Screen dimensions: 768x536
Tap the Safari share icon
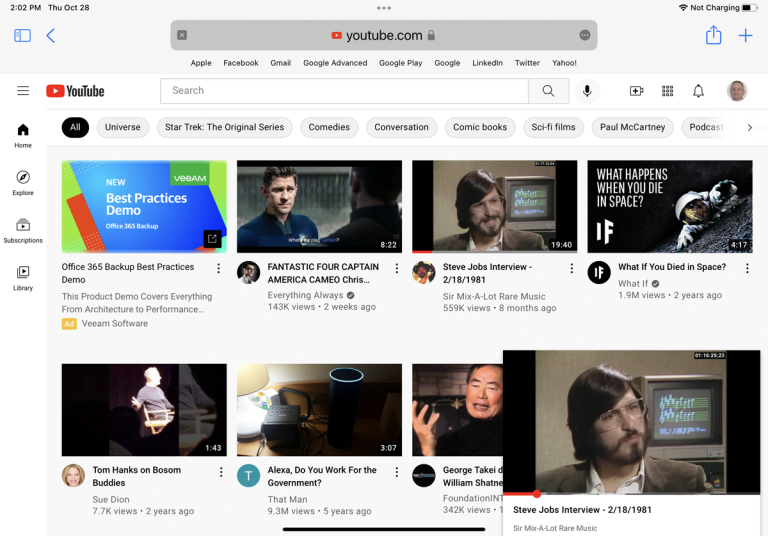713,36
